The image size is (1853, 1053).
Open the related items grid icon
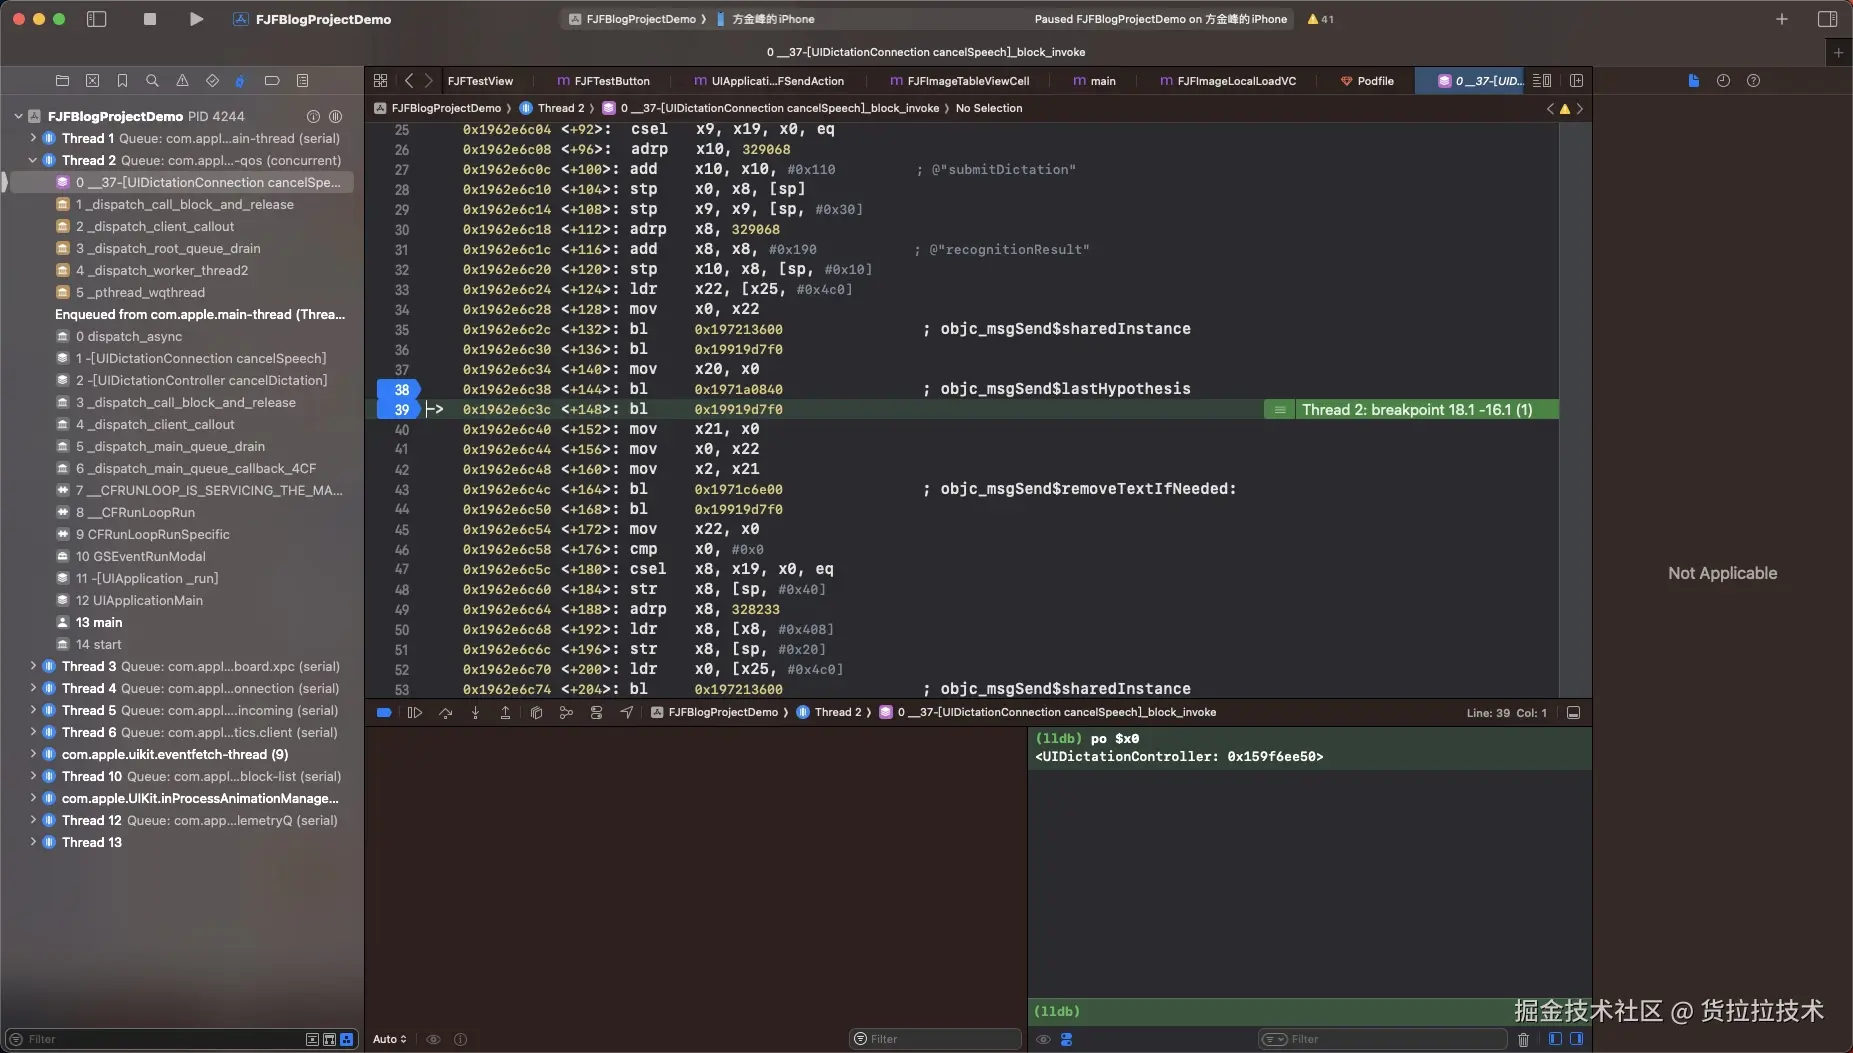tap(380, 81)
